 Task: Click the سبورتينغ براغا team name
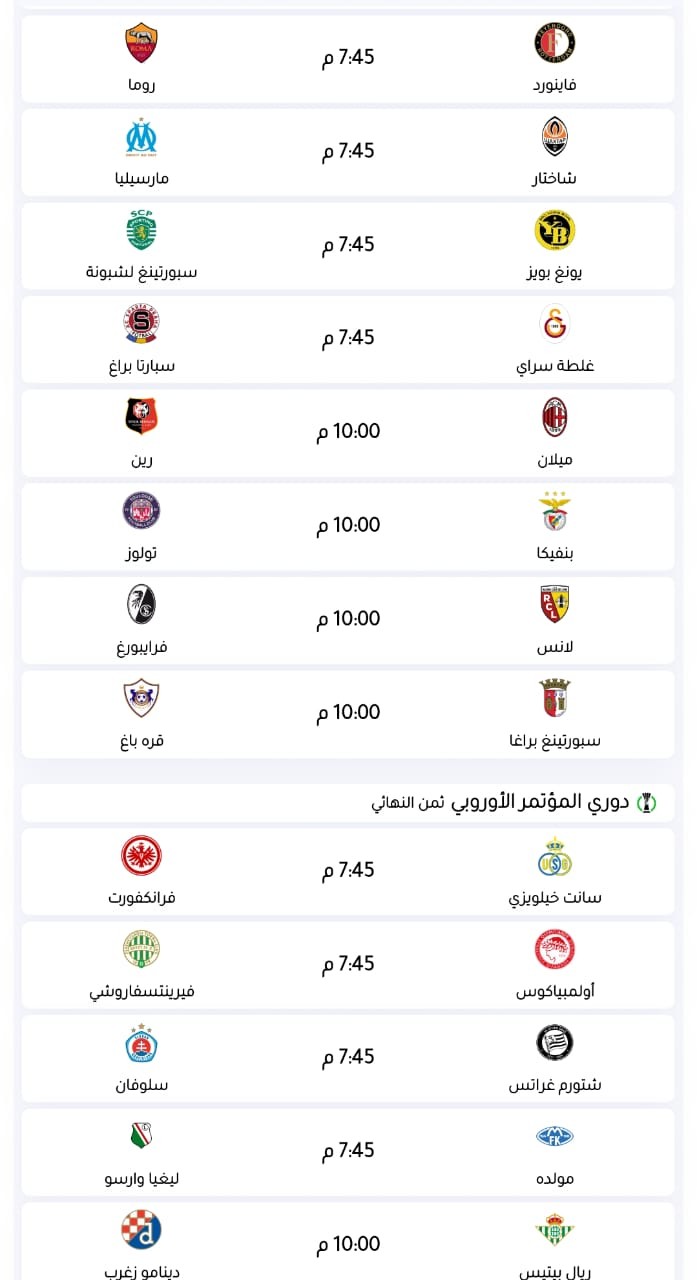[x=555, y=741]
